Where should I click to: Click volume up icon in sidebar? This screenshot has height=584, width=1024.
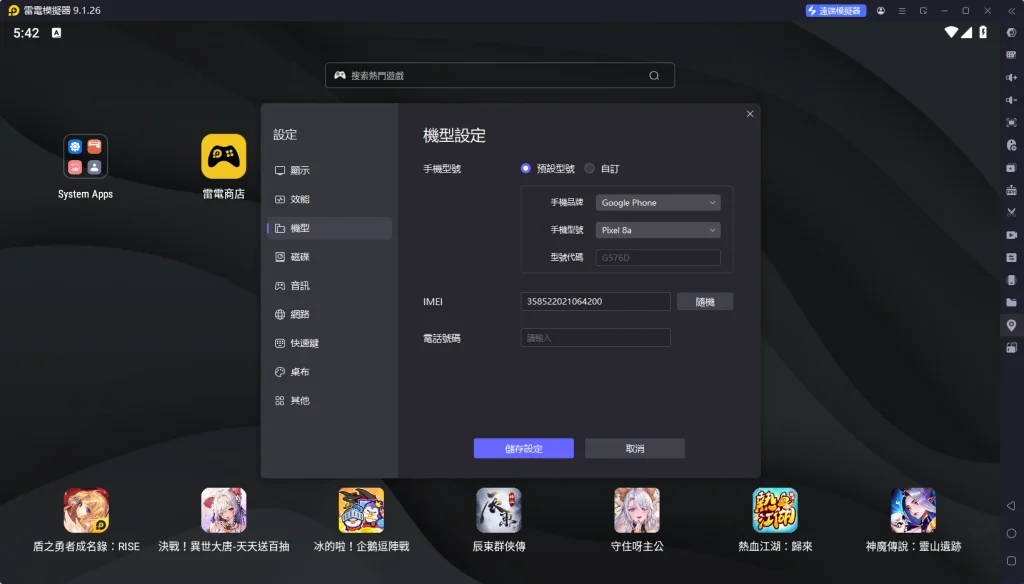[x=1012, y=77]
